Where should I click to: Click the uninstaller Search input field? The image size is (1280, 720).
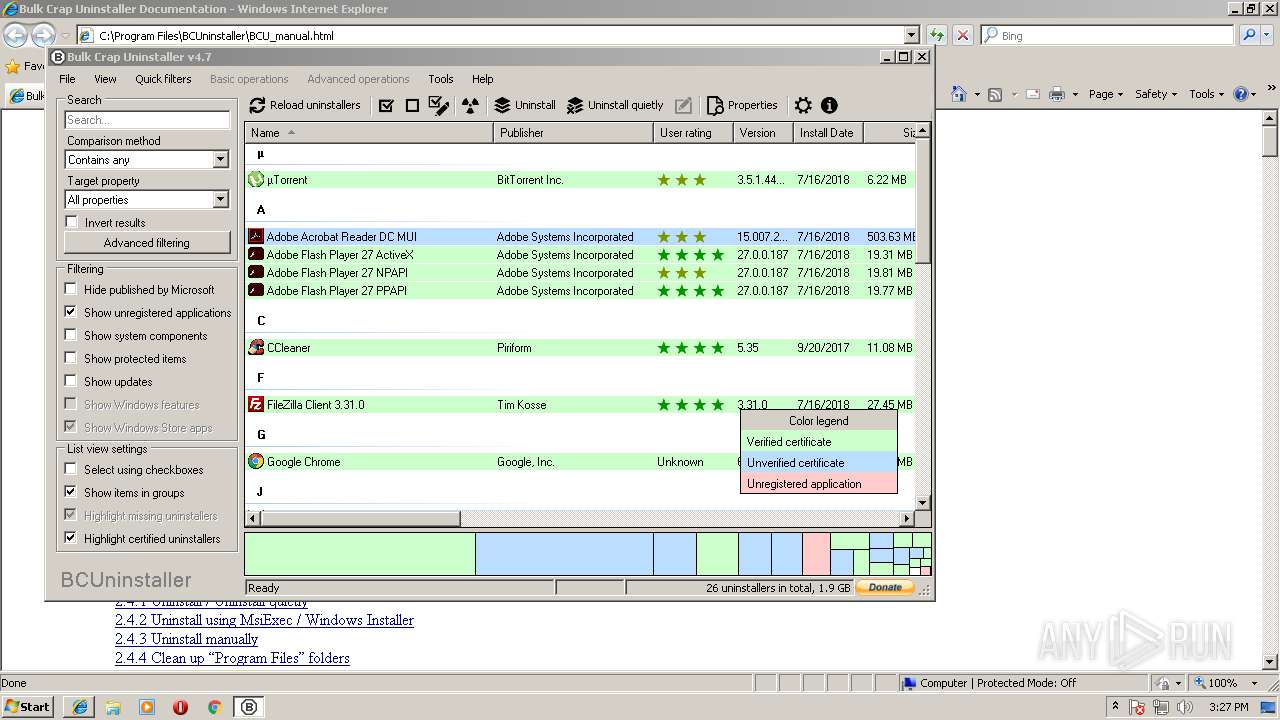pyautogui.click(x=147, y=120)
